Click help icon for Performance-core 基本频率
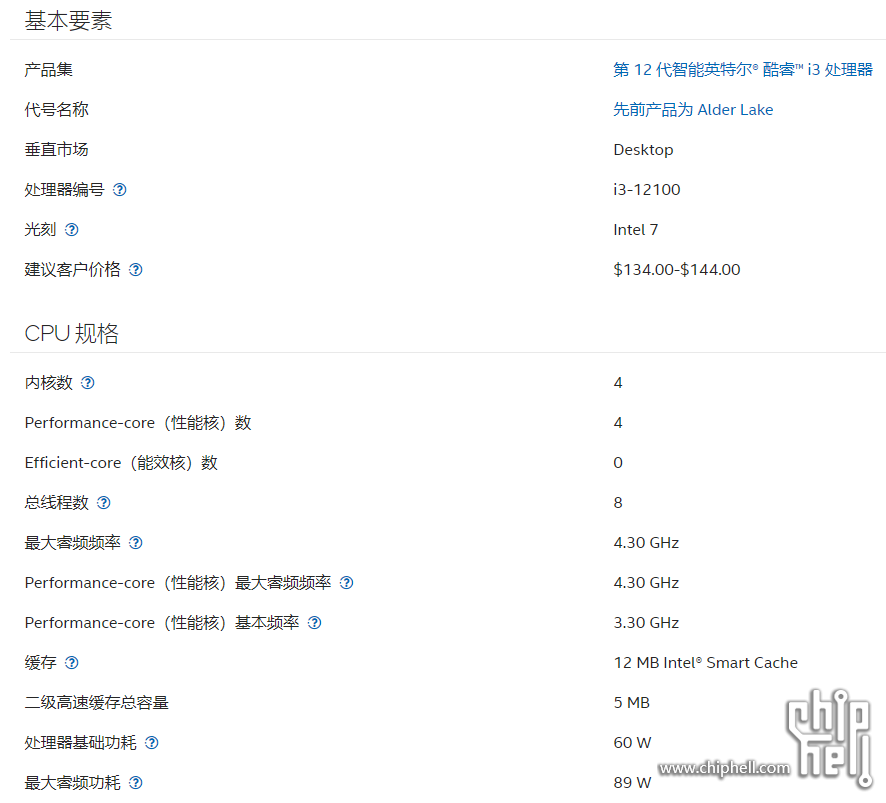The height and width of the screenshot is (803, 886). (x=314, y=623)
